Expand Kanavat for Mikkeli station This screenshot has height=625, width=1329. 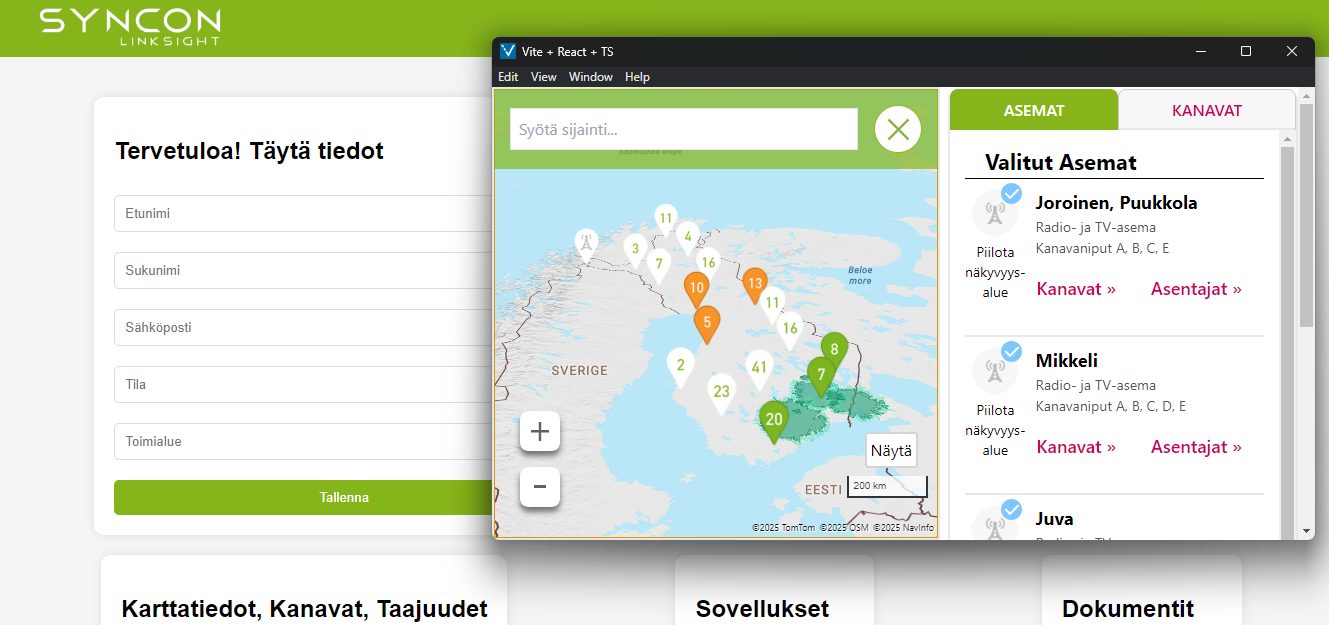pyautogui.click(x=1076, y=447)
